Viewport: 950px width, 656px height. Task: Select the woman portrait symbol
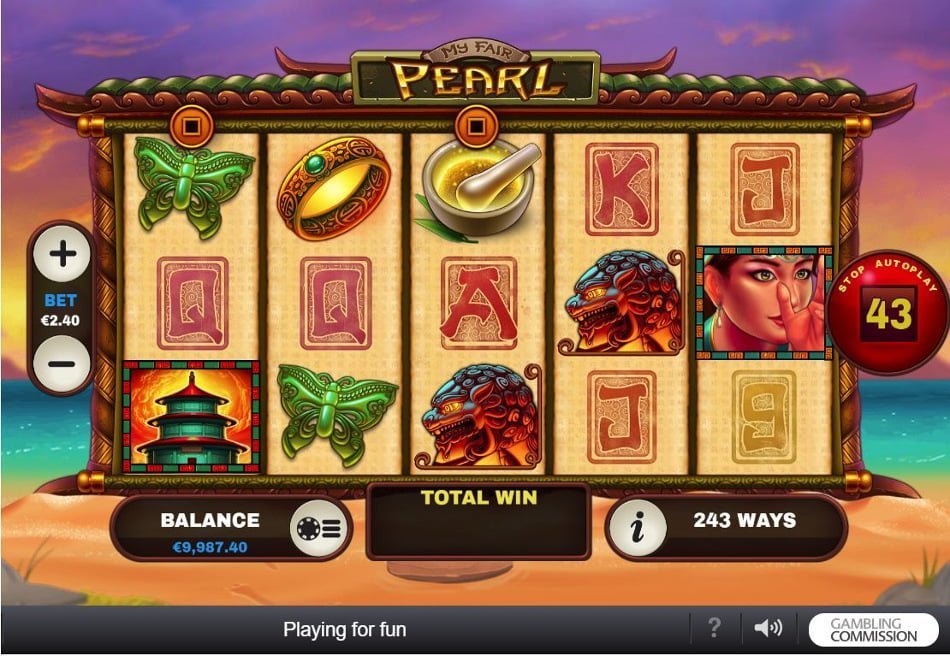765,303
